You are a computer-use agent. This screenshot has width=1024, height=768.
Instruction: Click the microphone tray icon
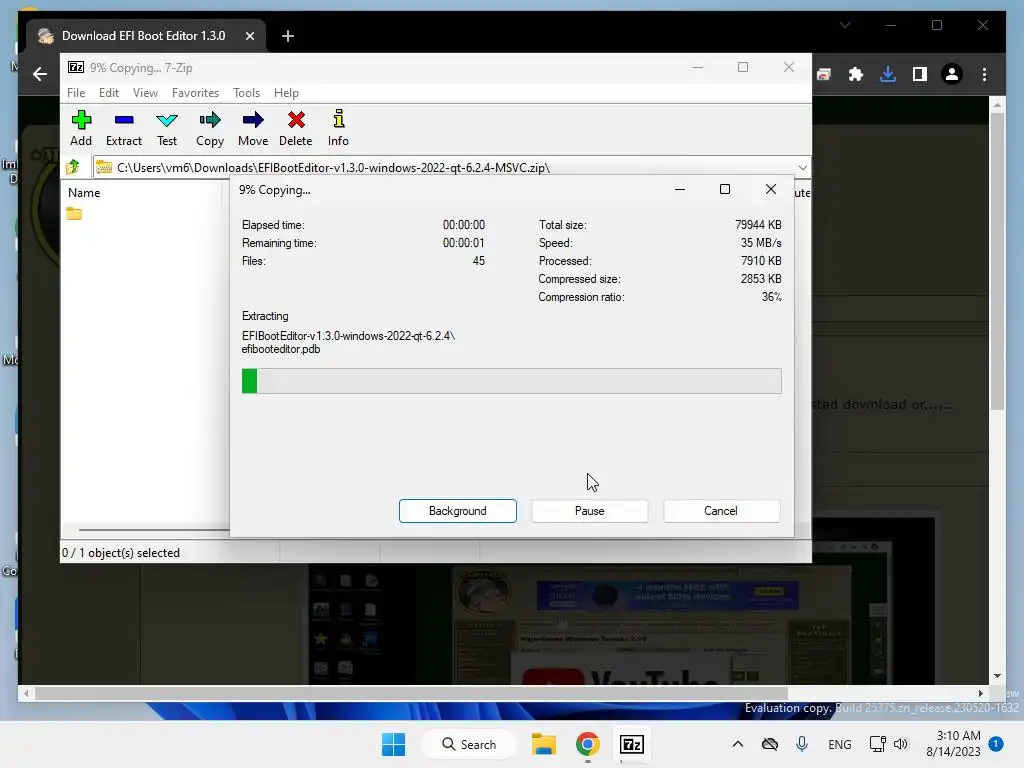click(802, 744)
